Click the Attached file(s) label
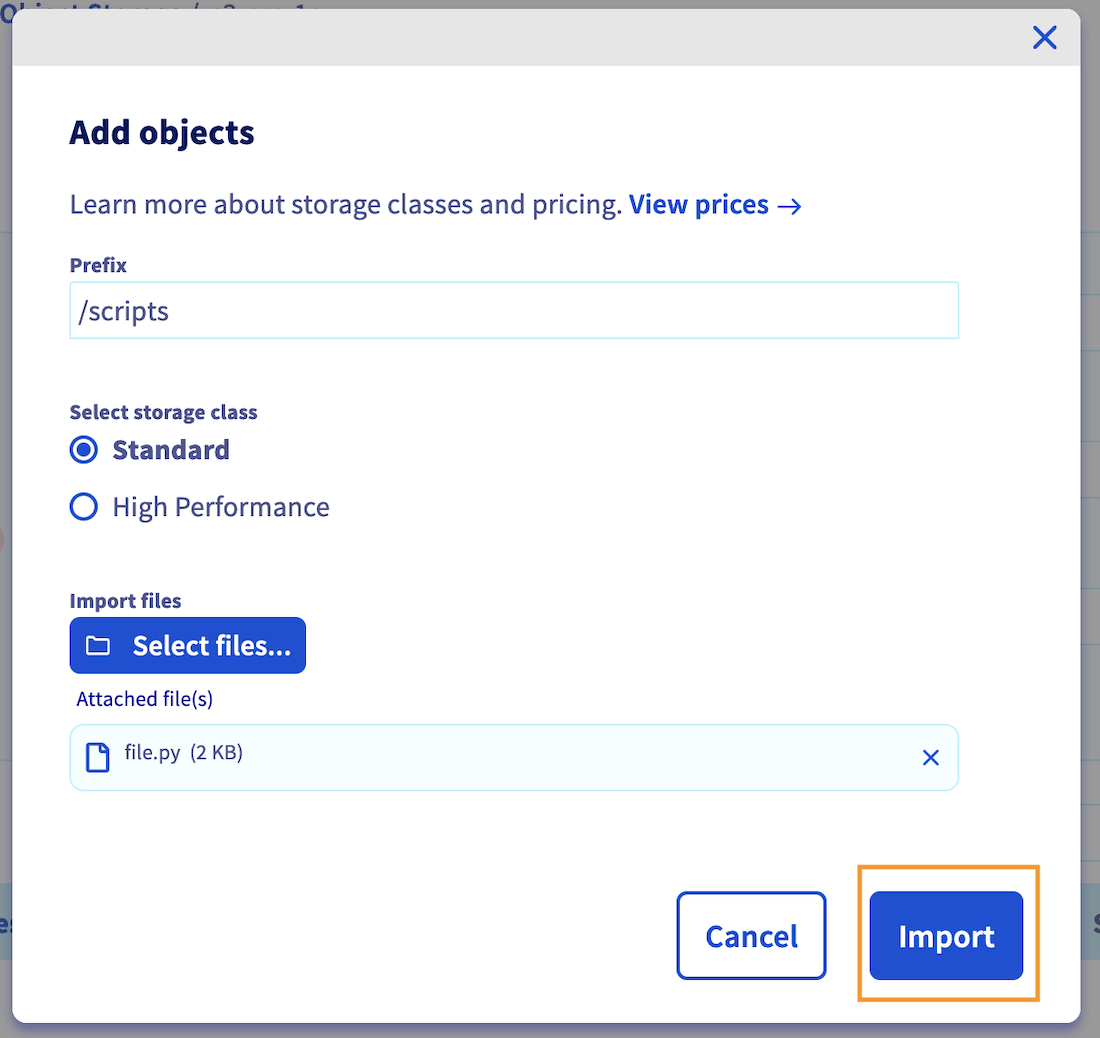1100x1038 pixels. click(x=145, y=699)
